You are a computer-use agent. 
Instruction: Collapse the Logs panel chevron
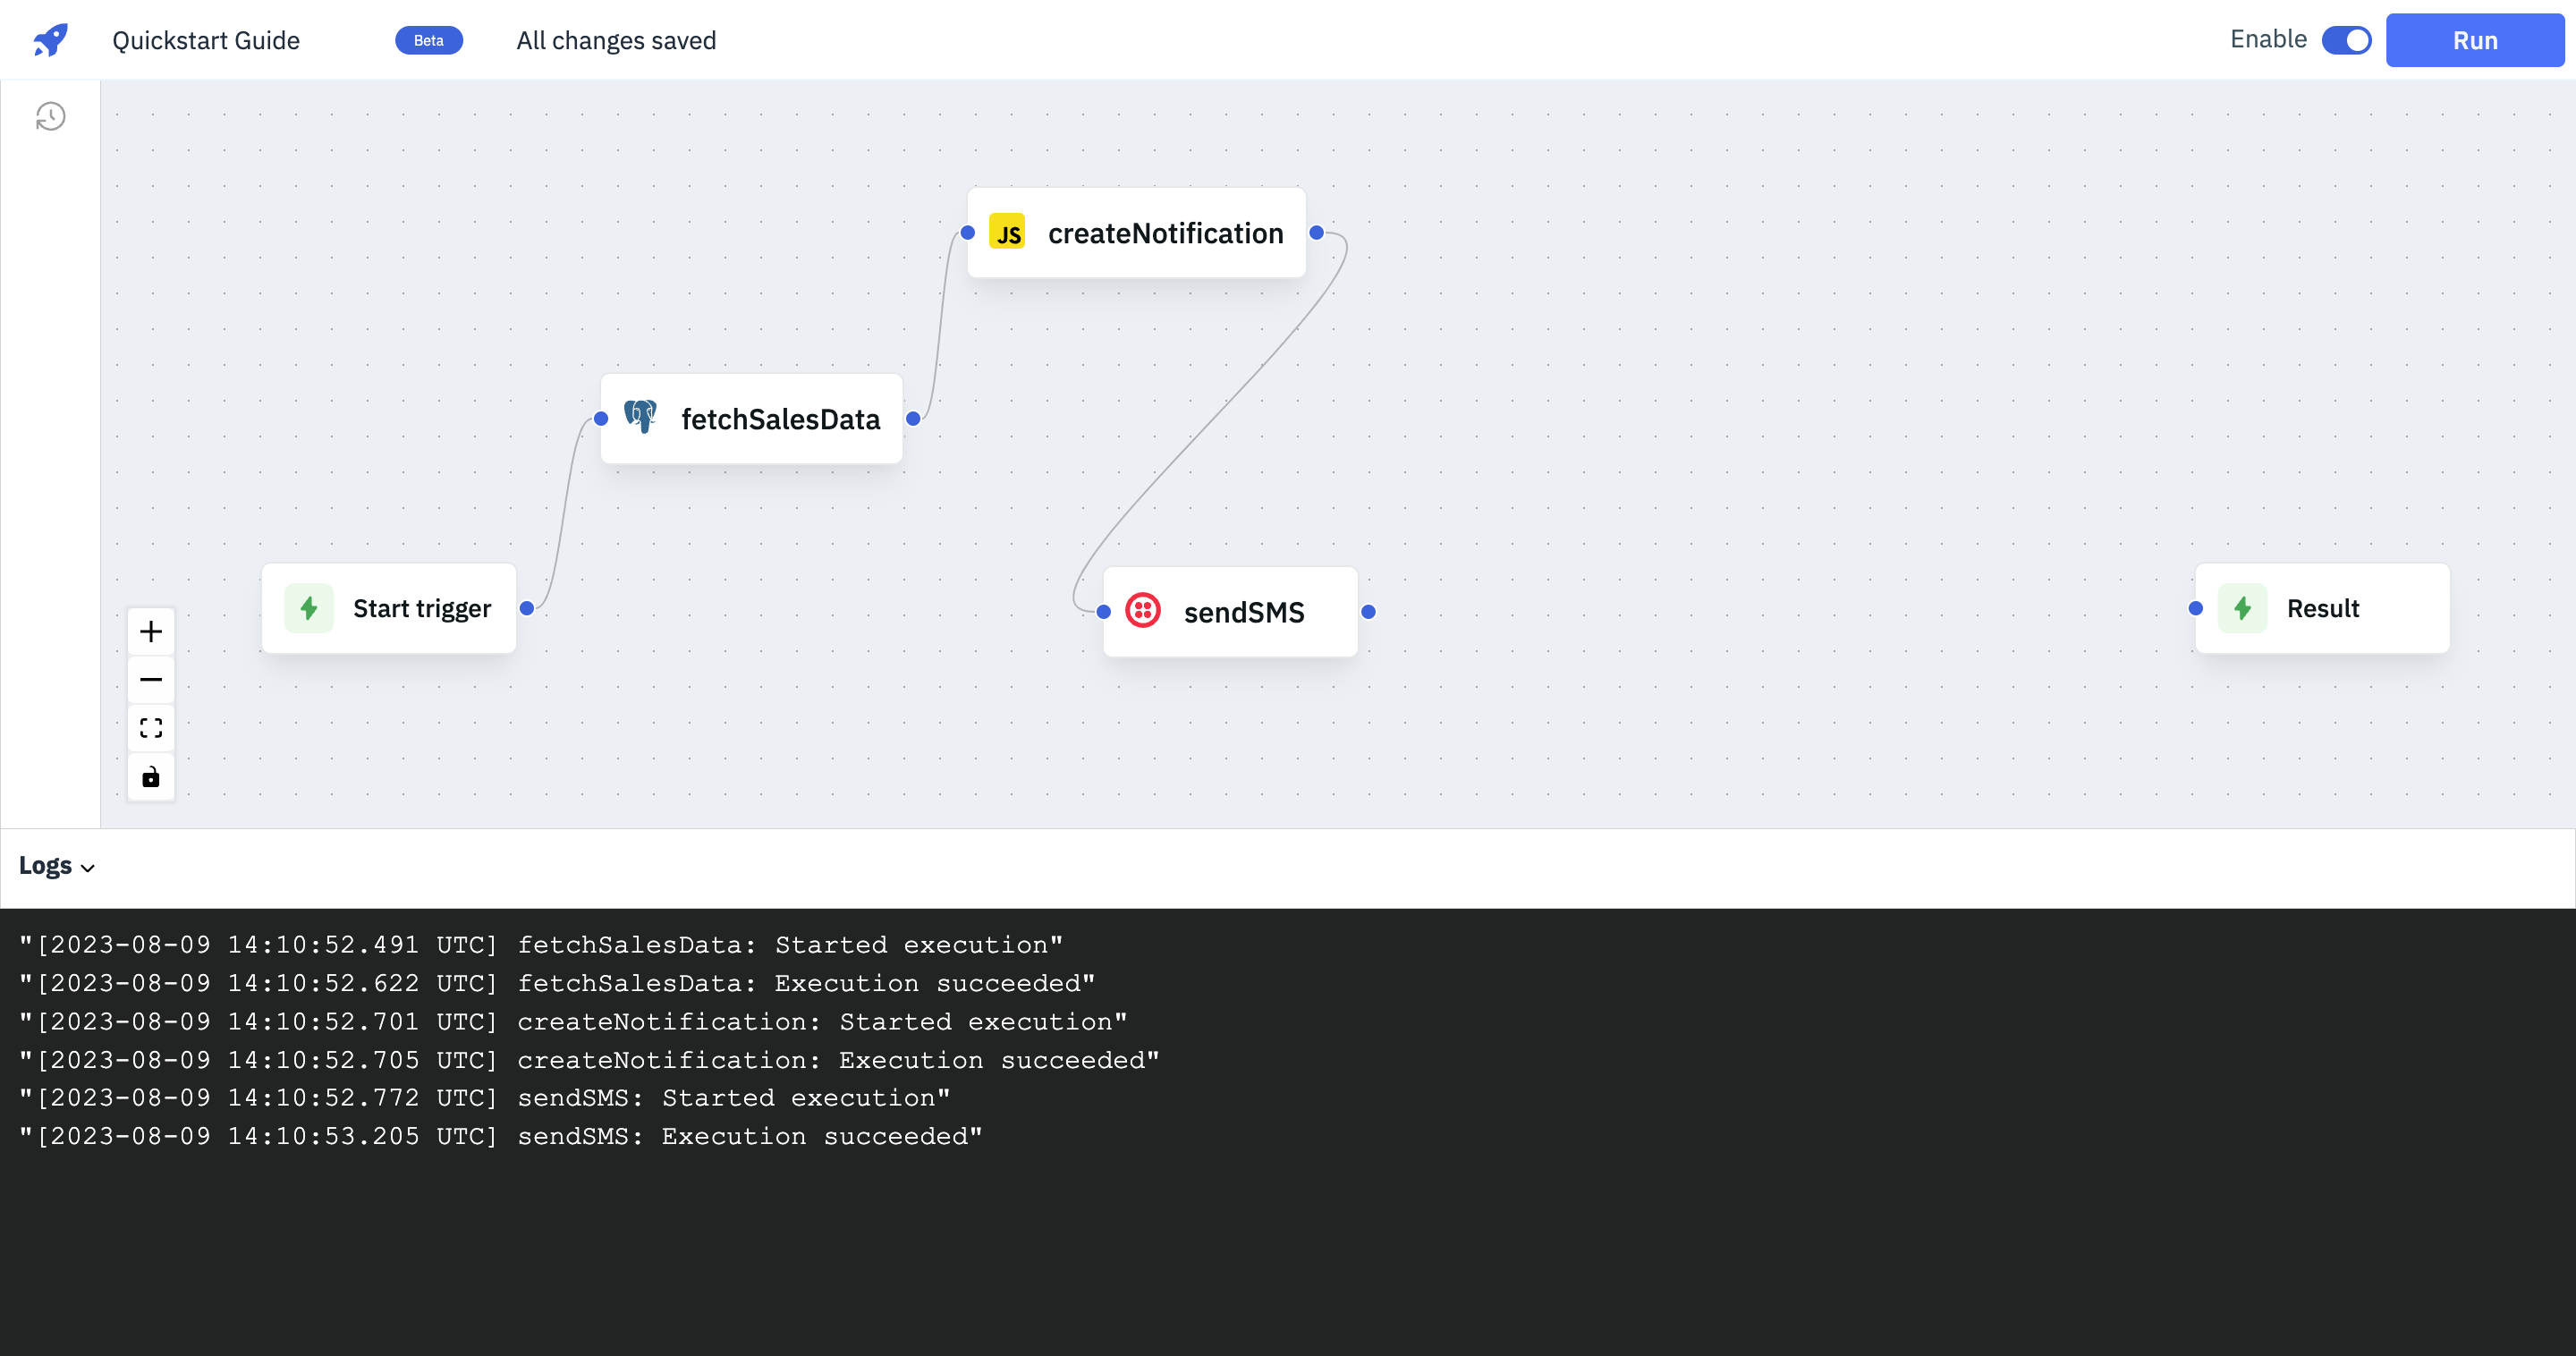(x=88, y=868)
